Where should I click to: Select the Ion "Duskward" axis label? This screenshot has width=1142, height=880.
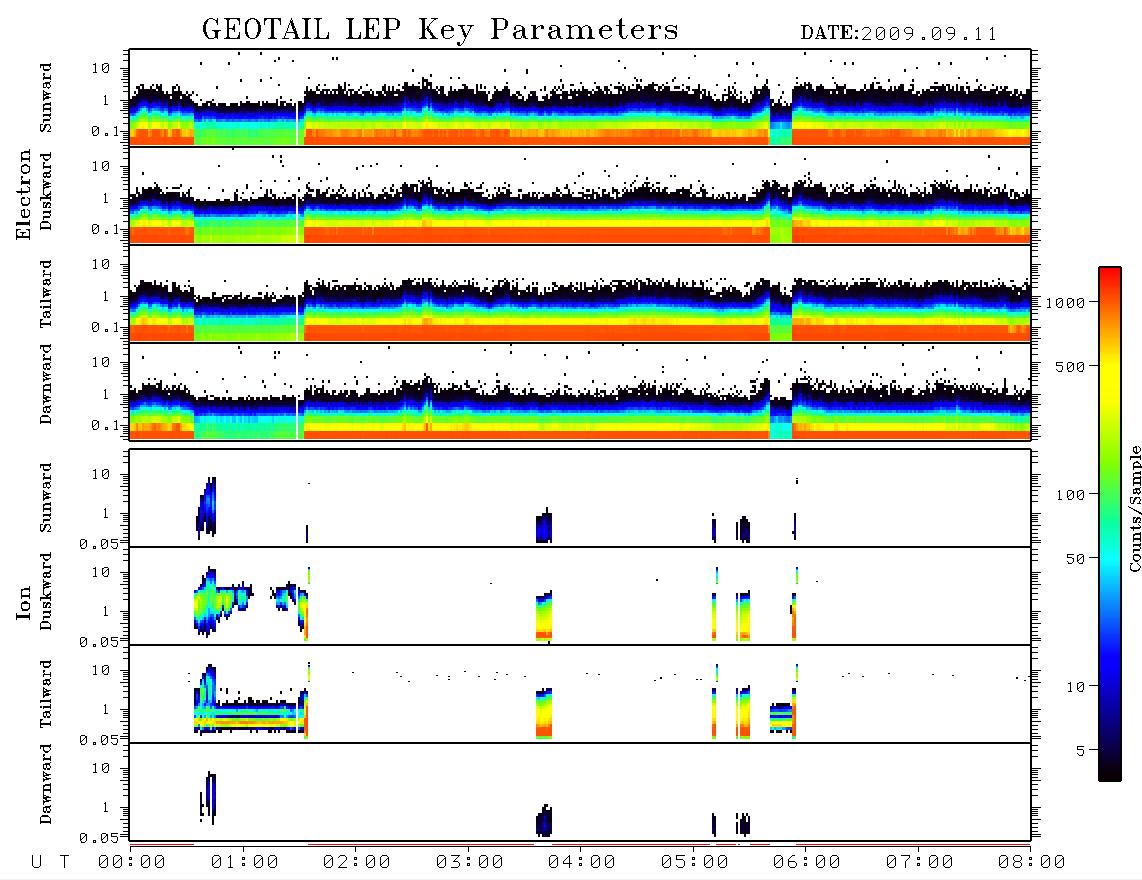(x=46, y=591)
